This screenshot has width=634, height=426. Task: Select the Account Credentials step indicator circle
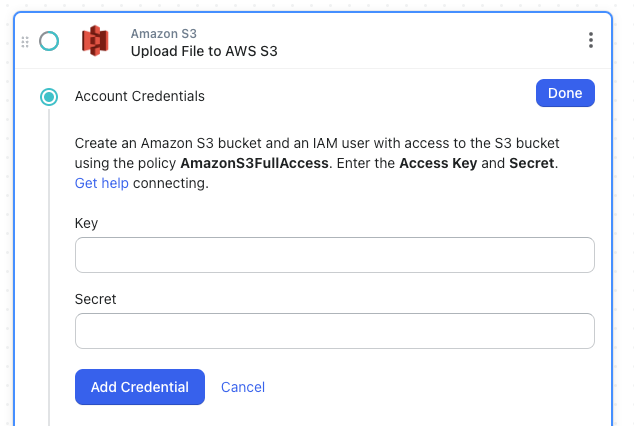tap(49, 97)
